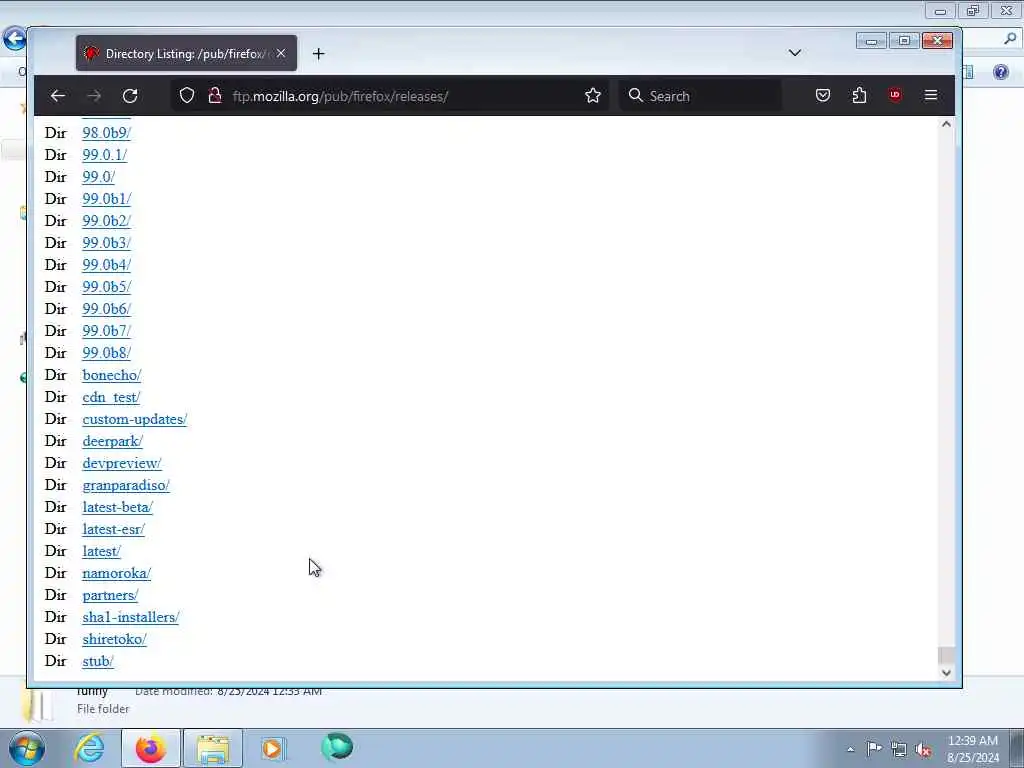Open the latest/ directory link

pyautogui.click(x=101, y=551)
